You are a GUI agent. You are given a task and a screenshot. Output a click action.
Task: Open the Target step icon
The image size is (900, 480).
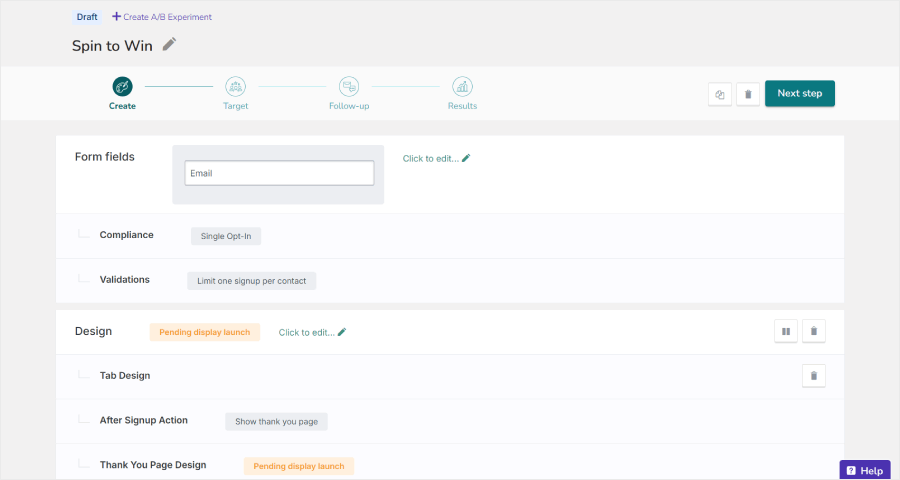pyautogui.click(x=235, y=87)
